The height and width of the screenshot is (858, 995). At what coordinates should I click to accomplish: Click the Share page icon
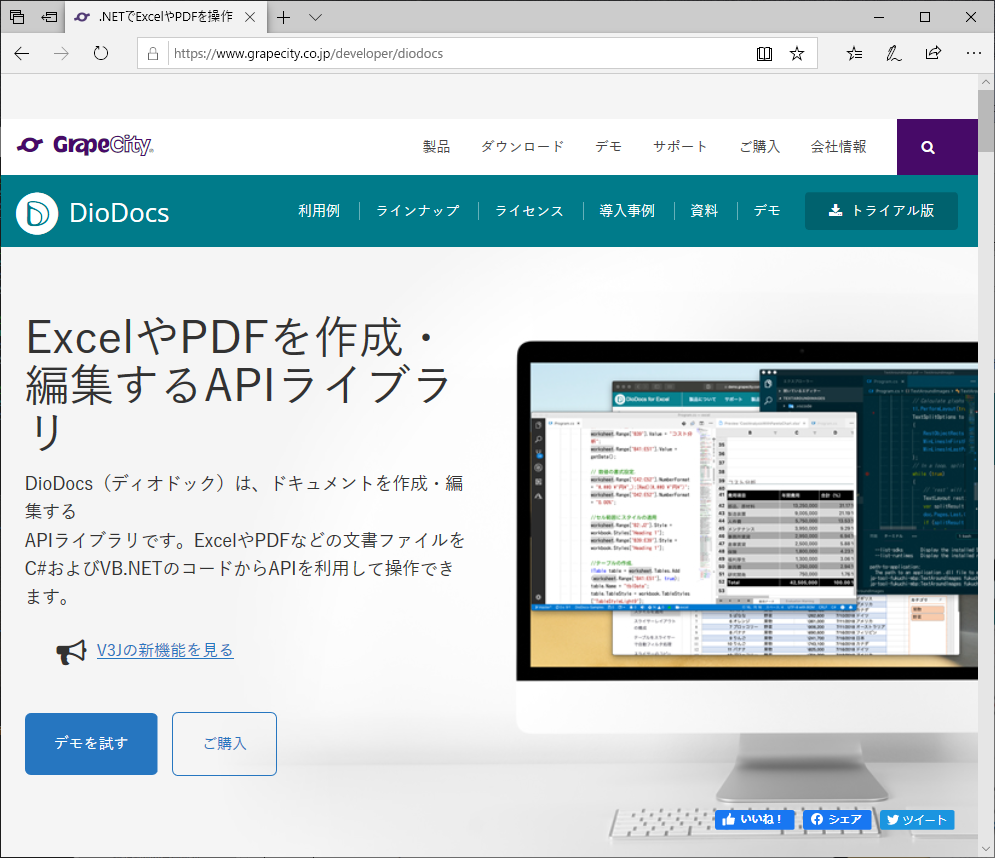coord(933,53)
